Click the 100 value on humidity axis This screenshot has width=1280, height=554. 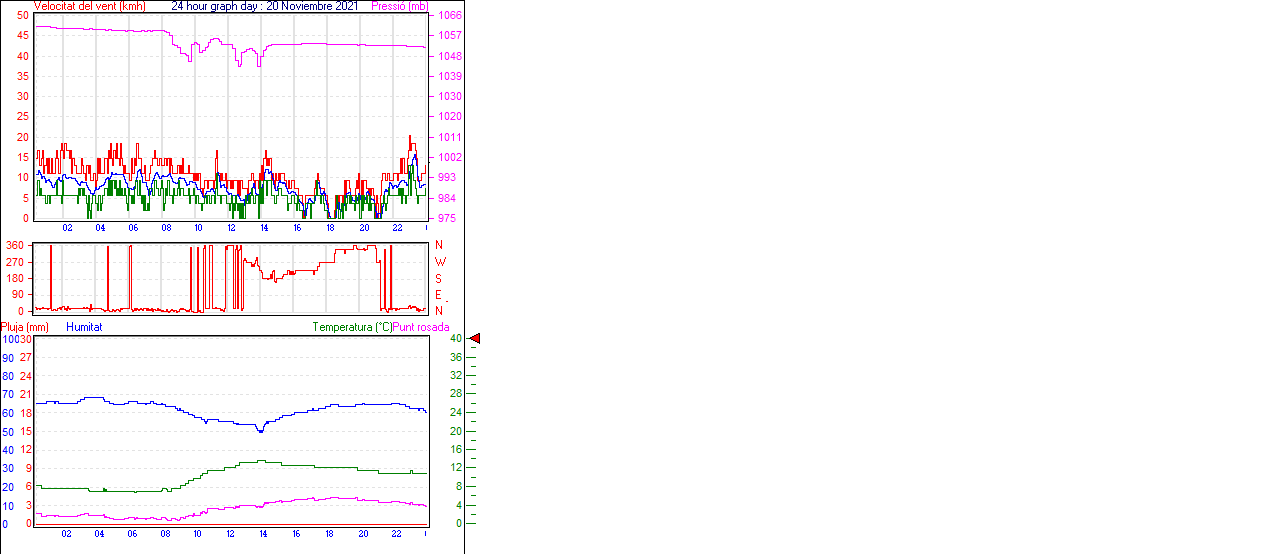[9, 339]
